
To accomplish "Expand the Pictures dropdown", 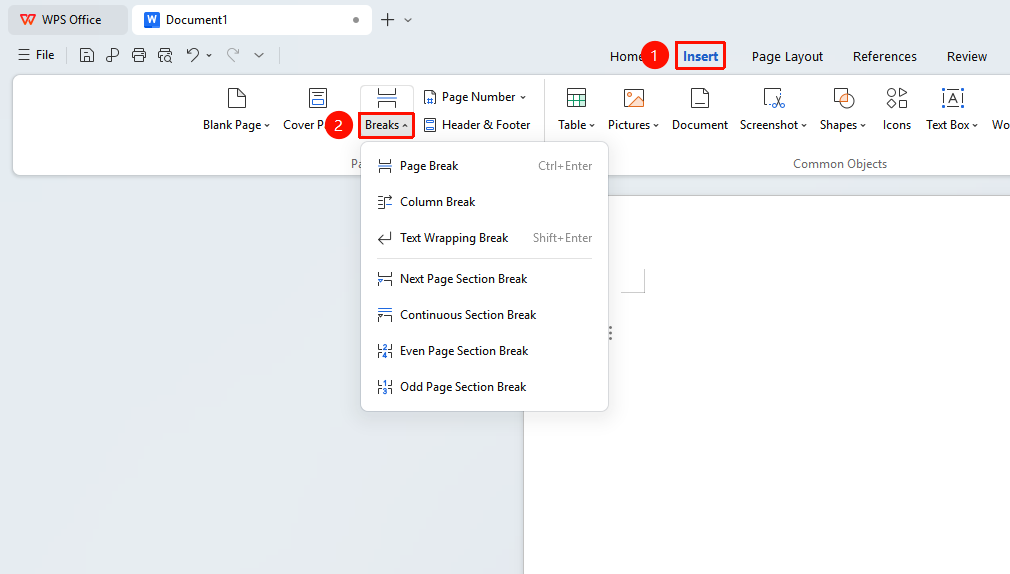I will 656,126.
